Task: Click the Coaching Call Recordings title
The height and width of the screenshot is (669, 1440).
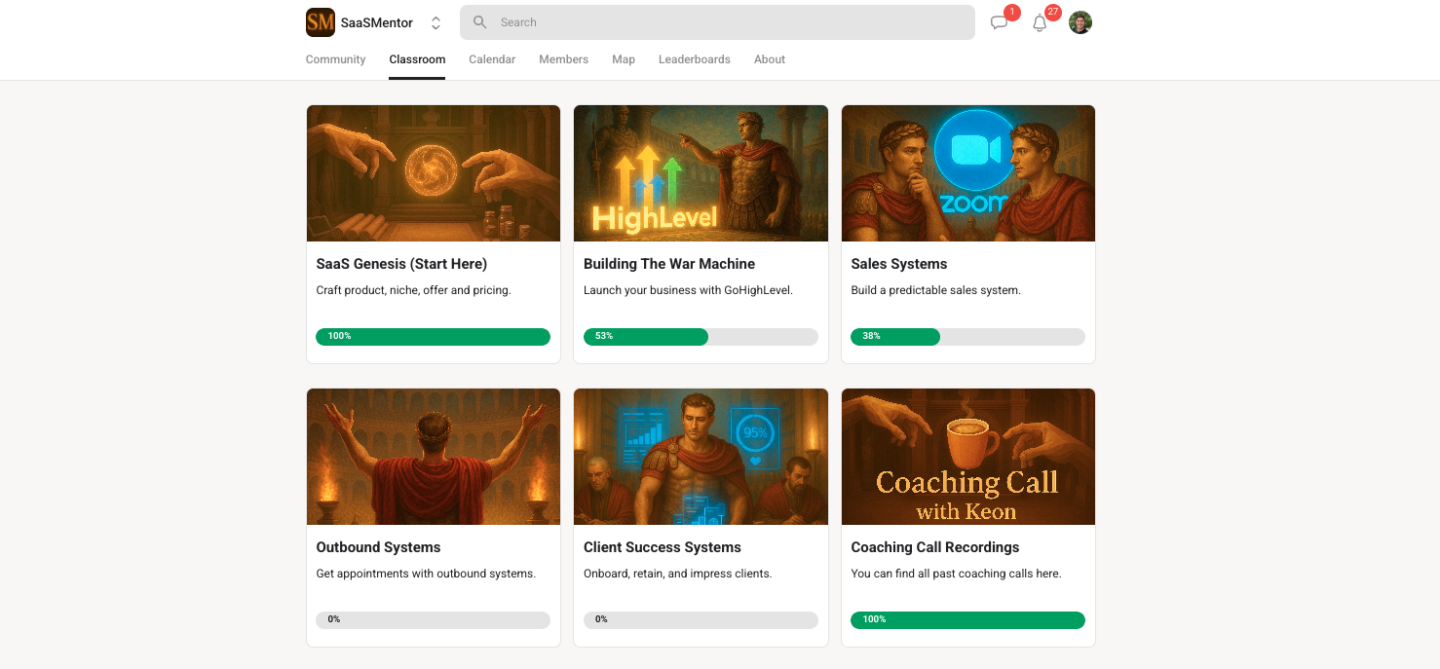Action: tap(935, 548)
